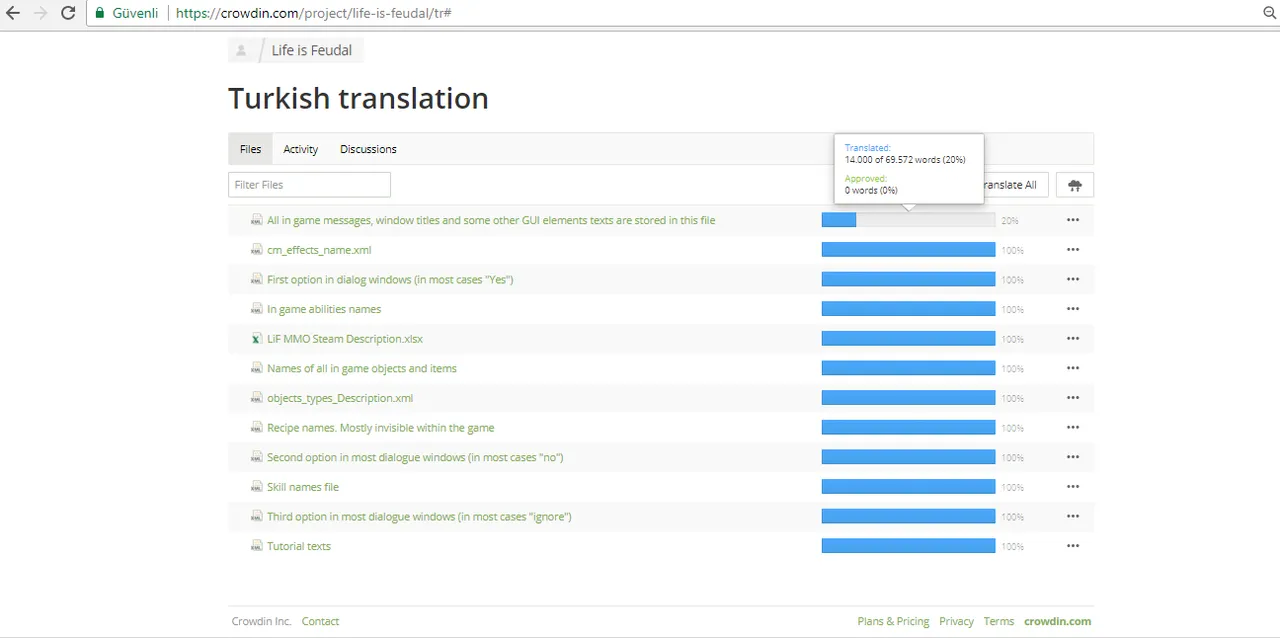Screen dimensions: 1280x638
Task: Click file icon beside All in game messages
Action: [x=257, y=220]
